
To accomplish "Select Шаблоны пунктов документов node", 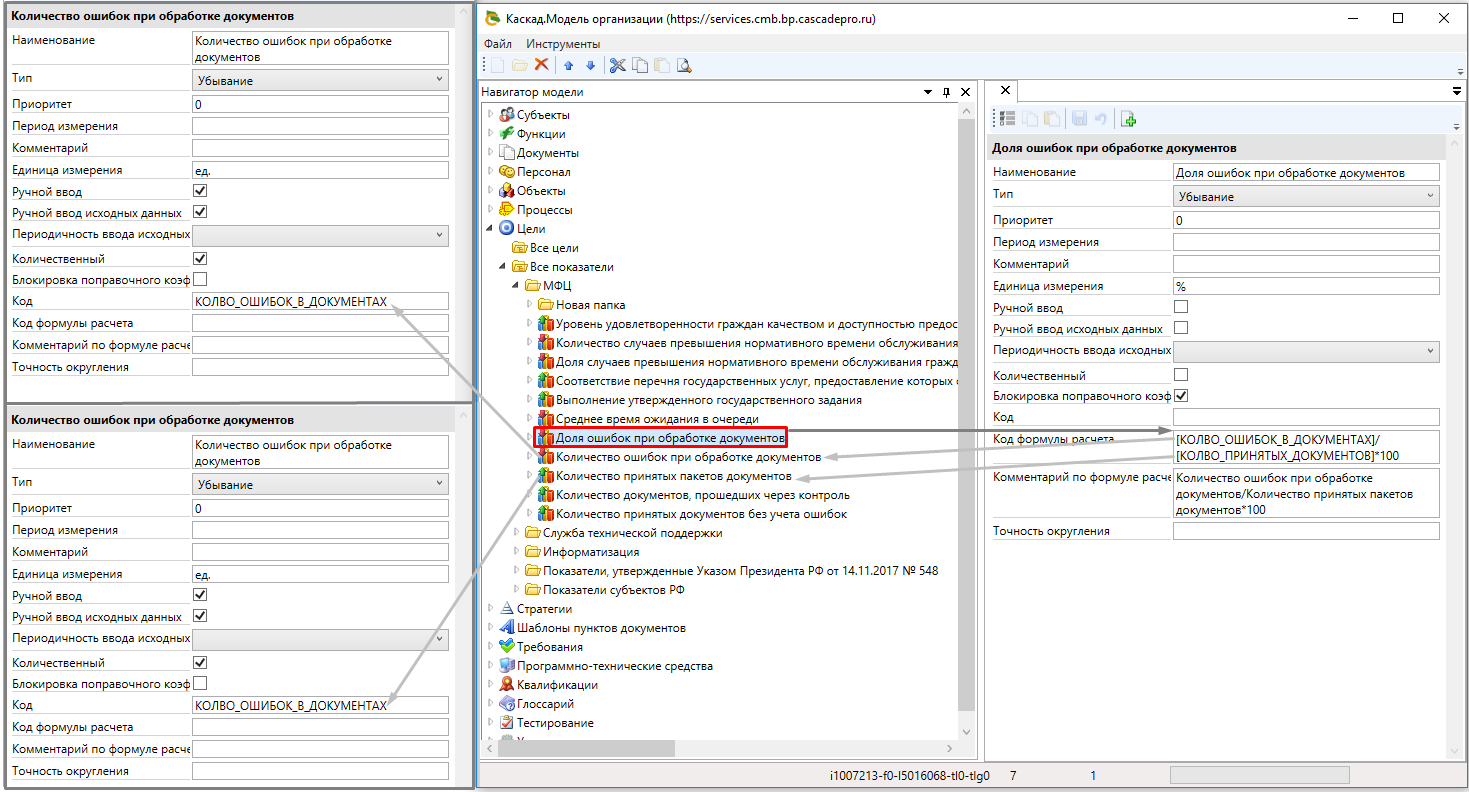I will coord(601,628).
